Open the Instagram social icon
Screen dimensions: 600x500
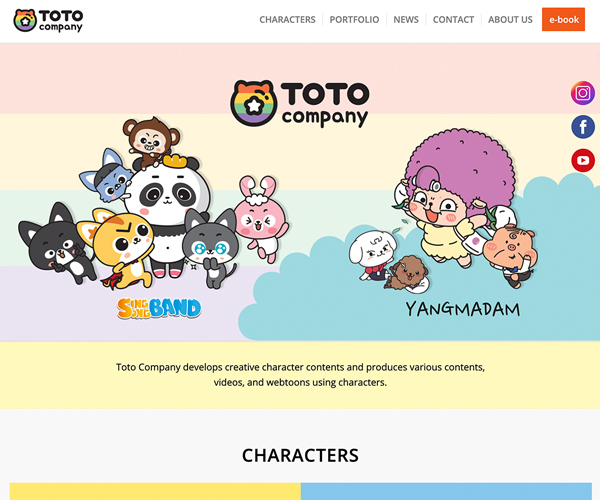(x=582, y=93)
